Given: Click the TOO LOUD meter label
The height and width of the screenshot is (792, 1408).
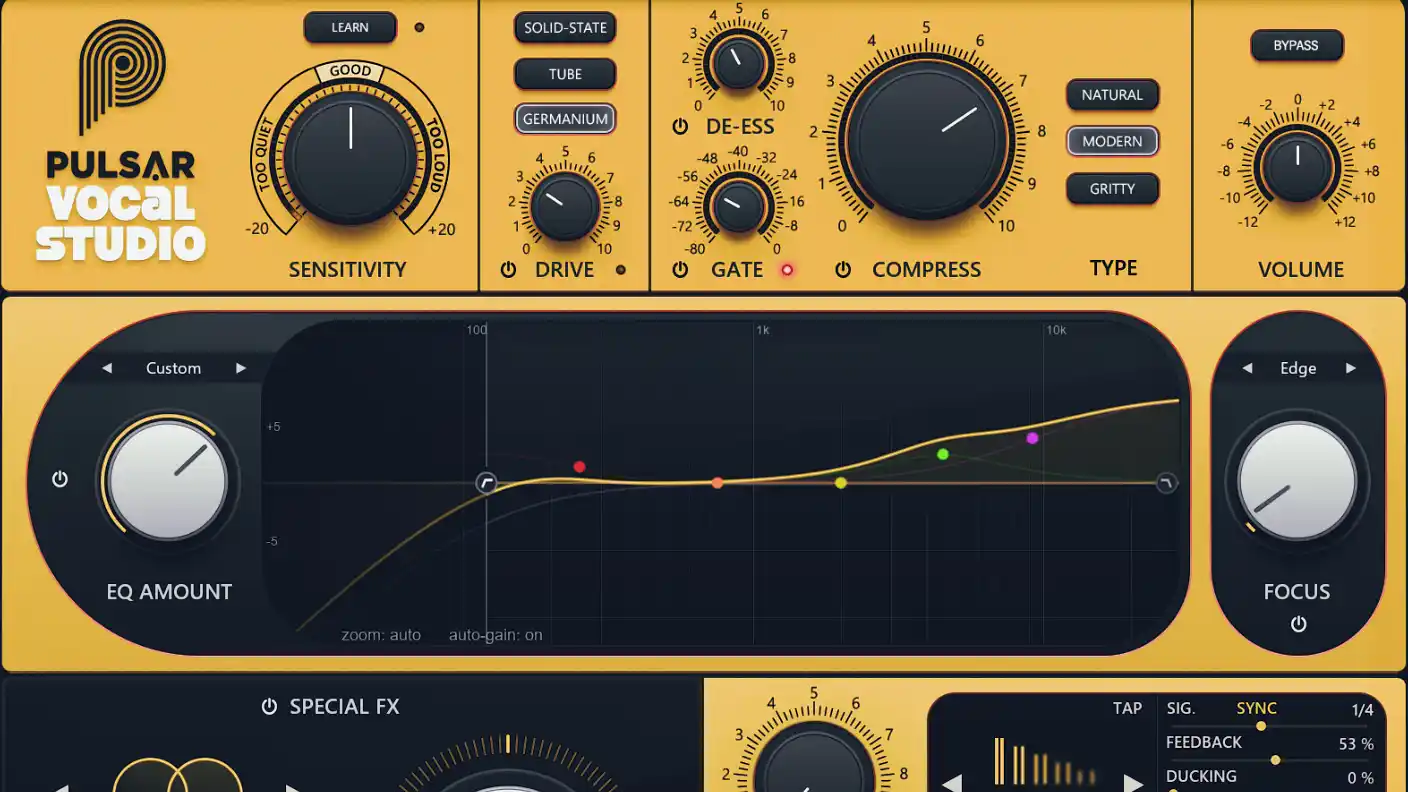Looking at the screenshot, I should [438, 155].
